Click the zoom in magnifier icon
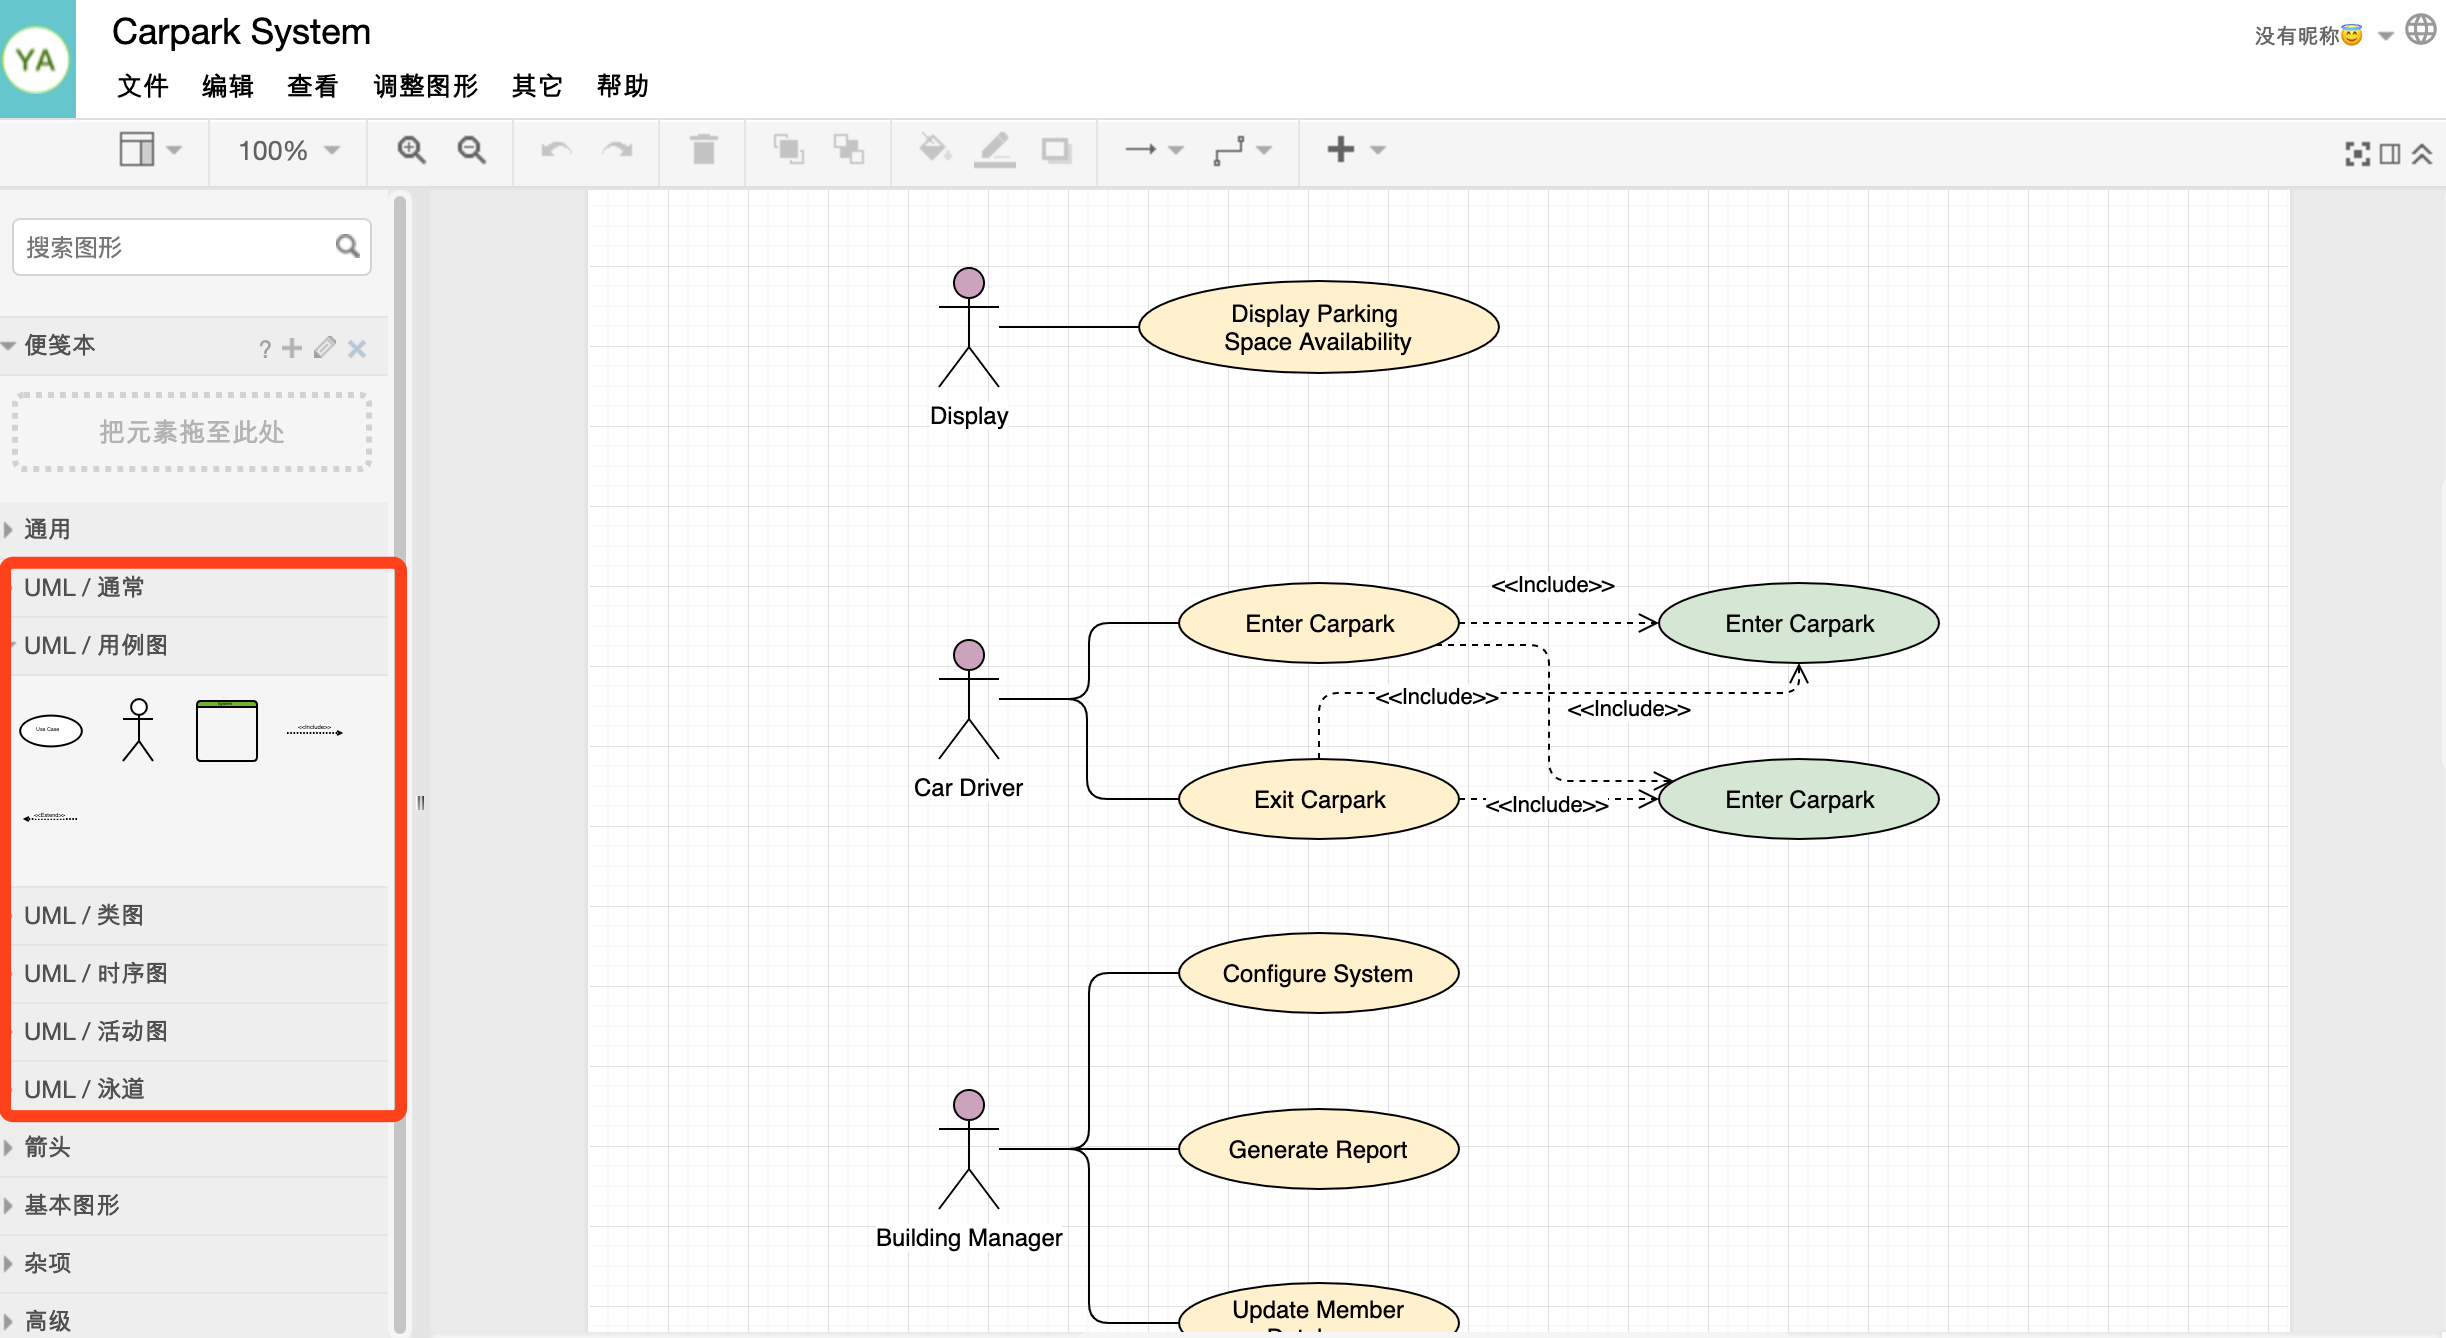Image resolution: width=2446 pixels, height=1338 pixels. click(410, 150)
